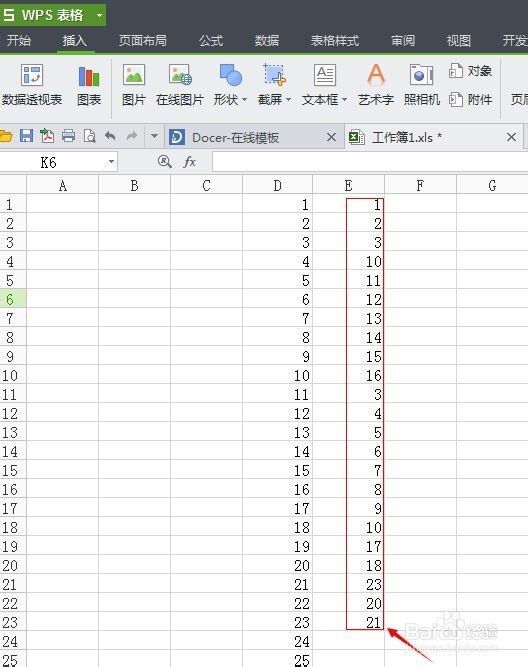Screen dimensions: 528x667
Task: Expand the 截屏 dropdown arrow
Action: [x=289, y=100]
